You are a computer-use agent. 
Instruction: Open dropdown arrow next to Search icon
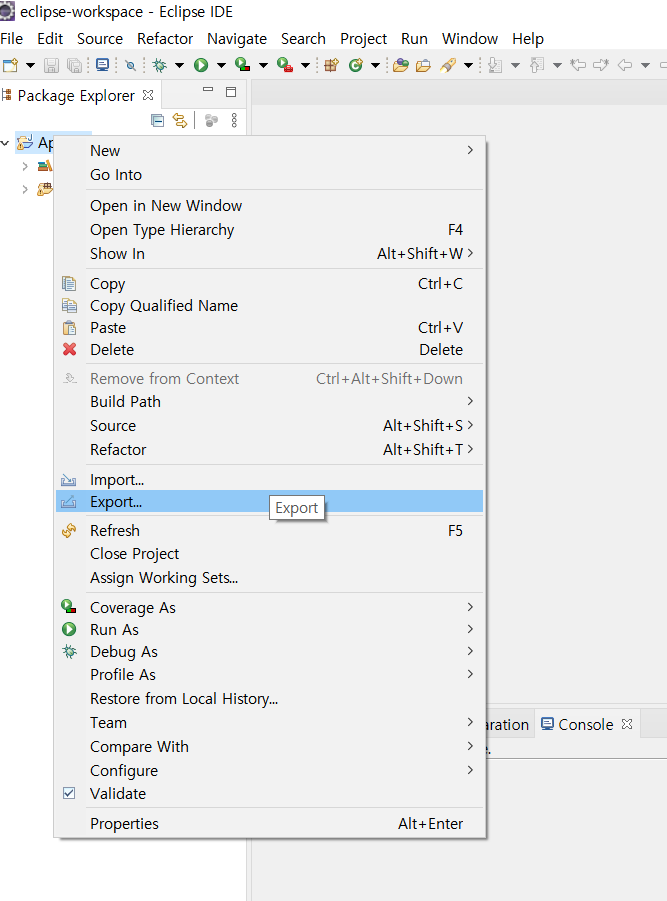point(468,65)
